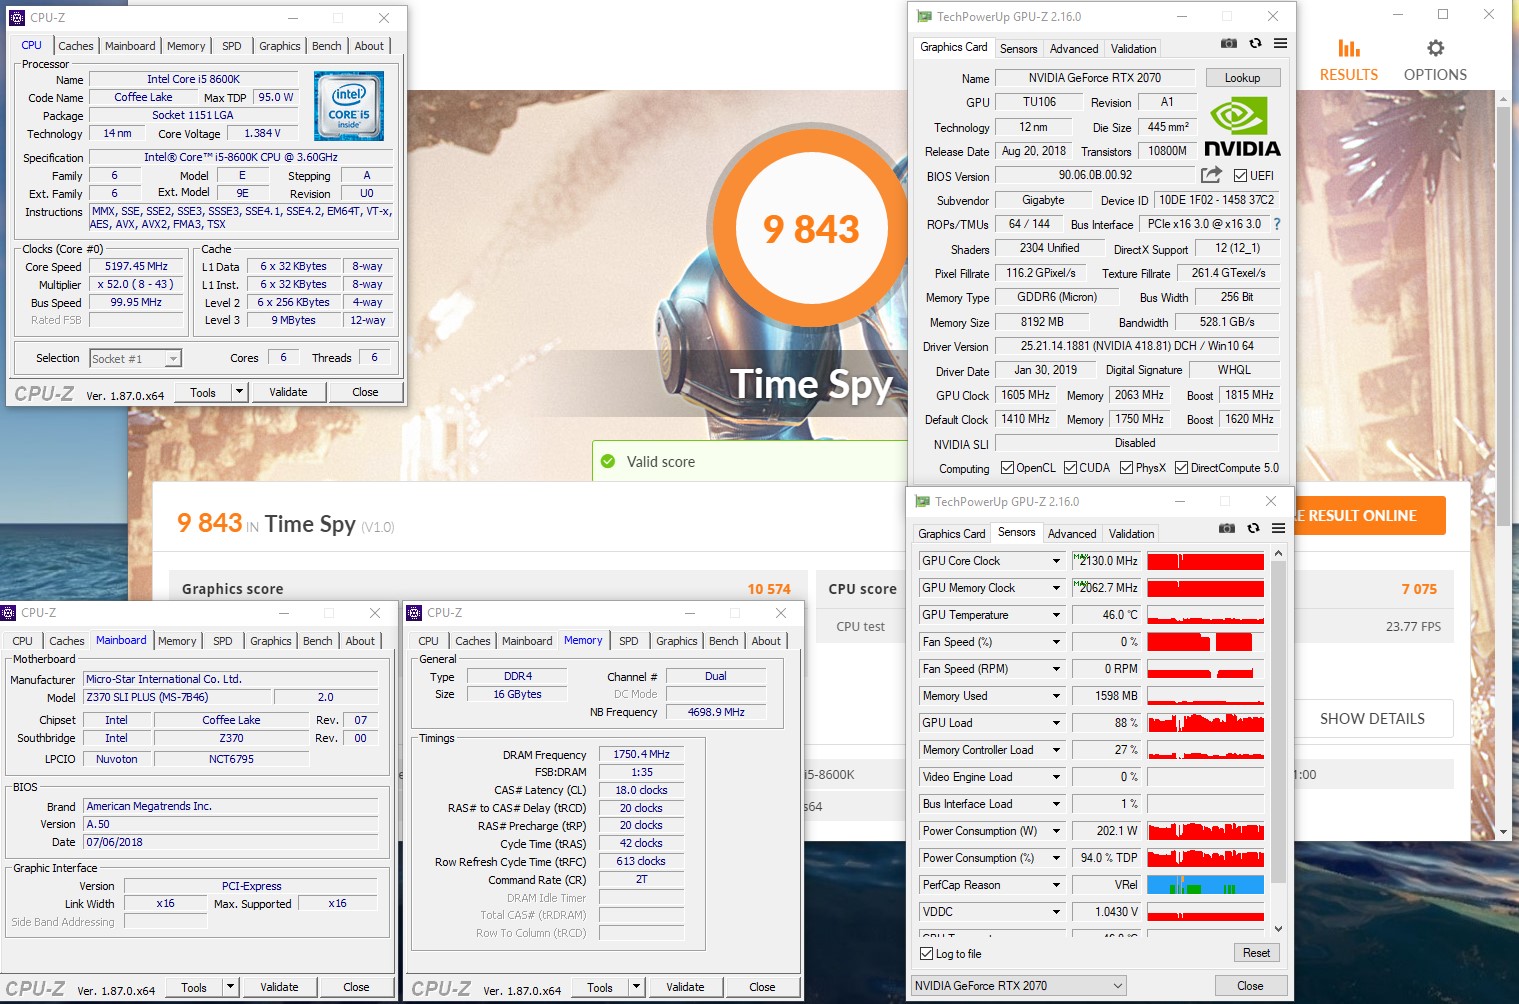1519x1004 pixels.
Task: Click the camera icon in GPU-Z Sensors window
Action: click(x=1227, y=529)
